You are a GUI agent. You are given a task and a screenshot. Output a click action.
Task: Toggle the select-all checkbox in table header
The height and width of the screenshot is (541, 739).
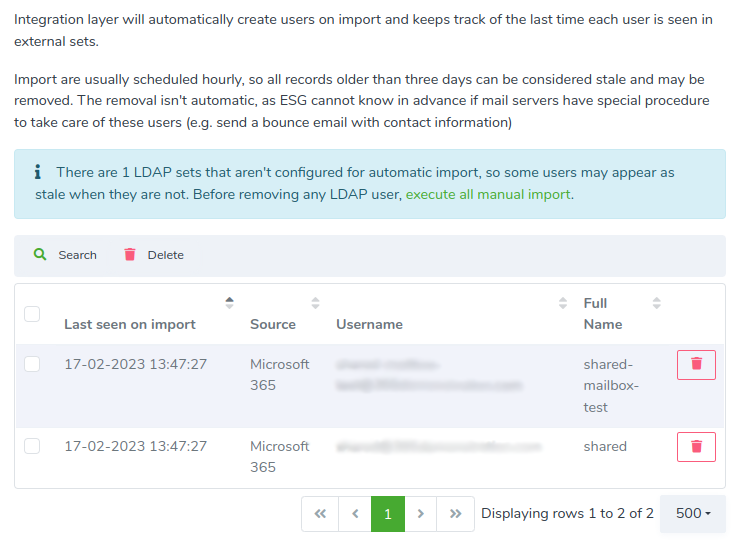(32, 314)
